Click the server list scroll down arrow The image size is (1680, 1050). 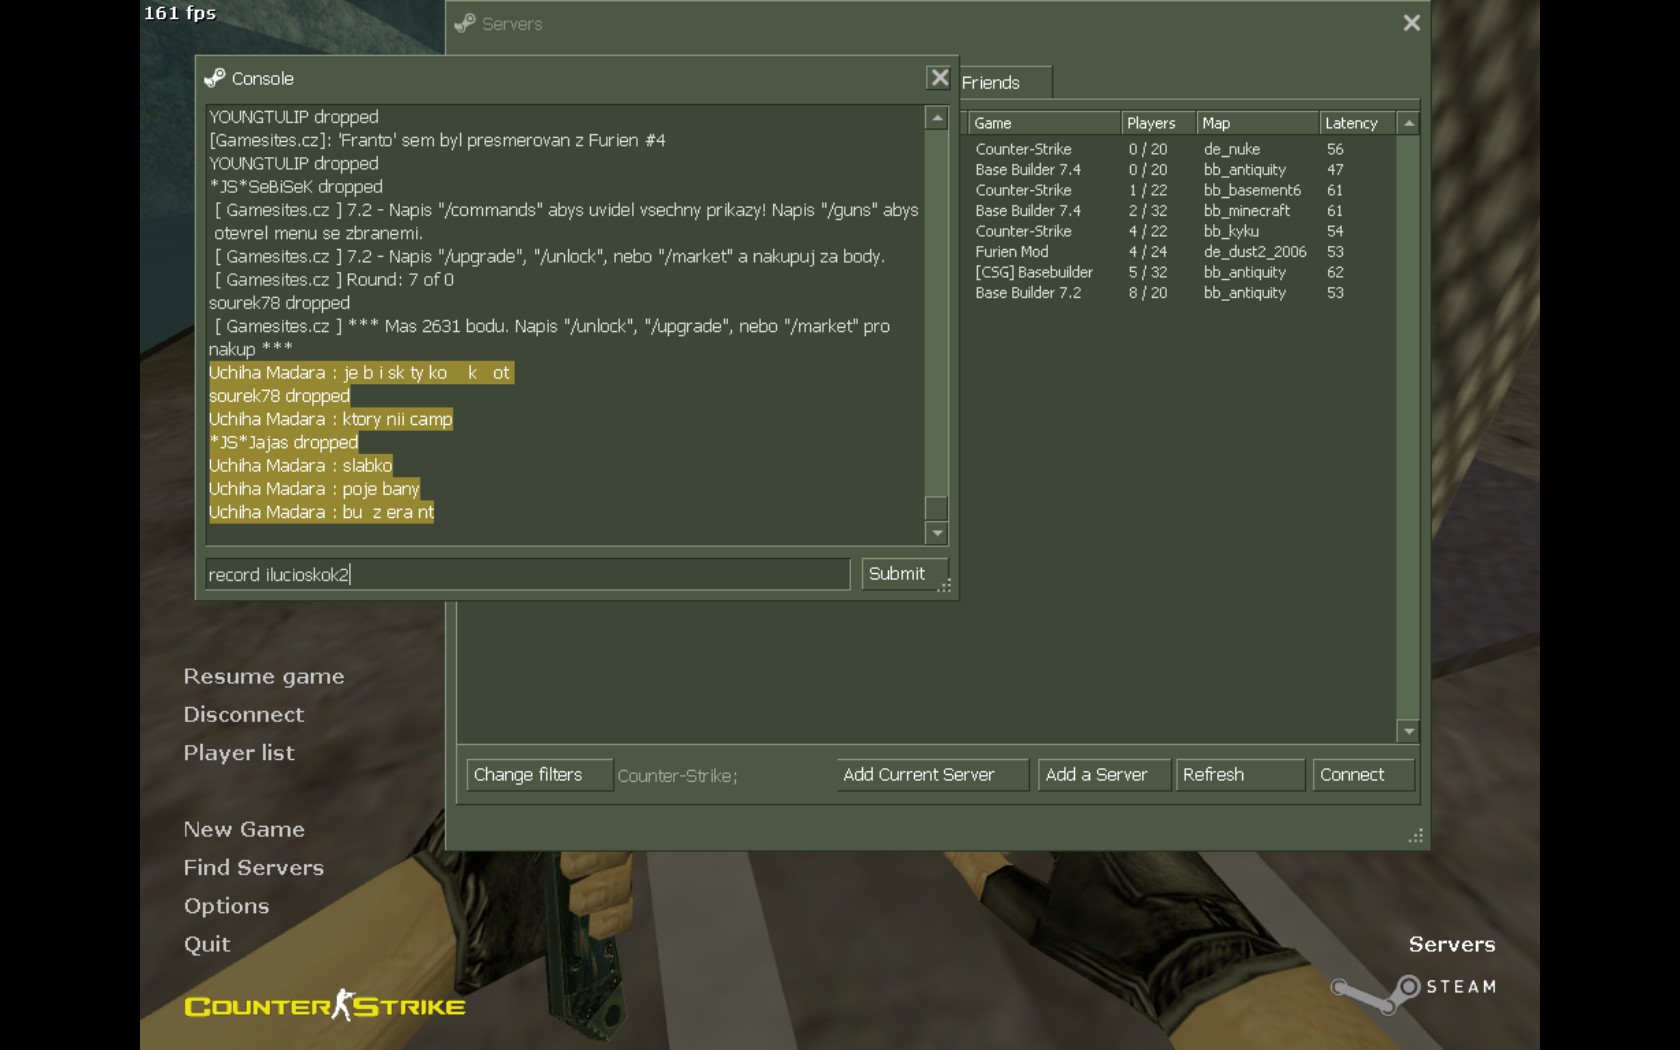click(1408, 731)
